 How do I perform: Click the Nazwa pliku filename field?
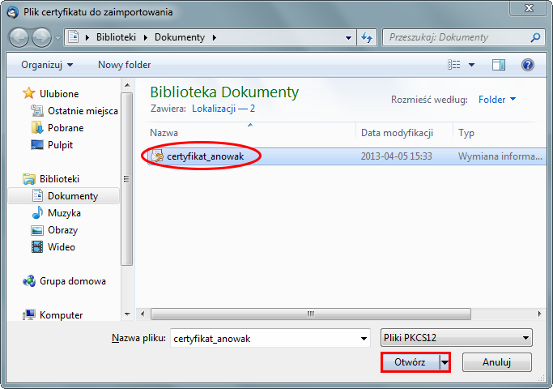[x=270, y=338]
